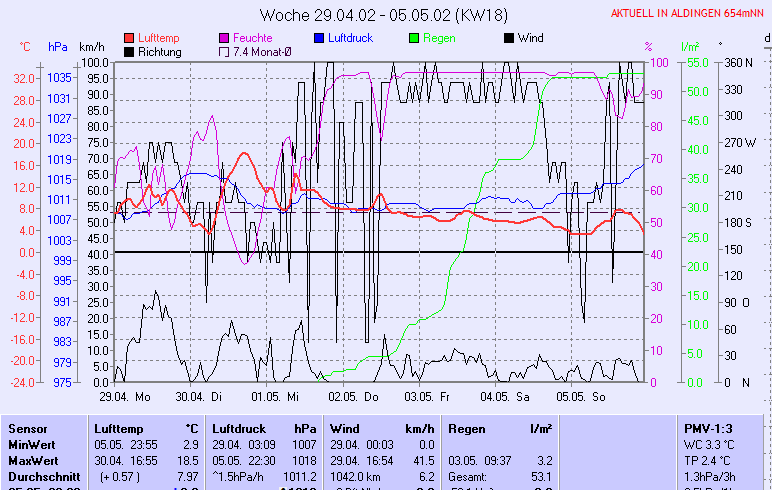
Task: Click the blue hPa axis unit label
Action: coord(58,47)
